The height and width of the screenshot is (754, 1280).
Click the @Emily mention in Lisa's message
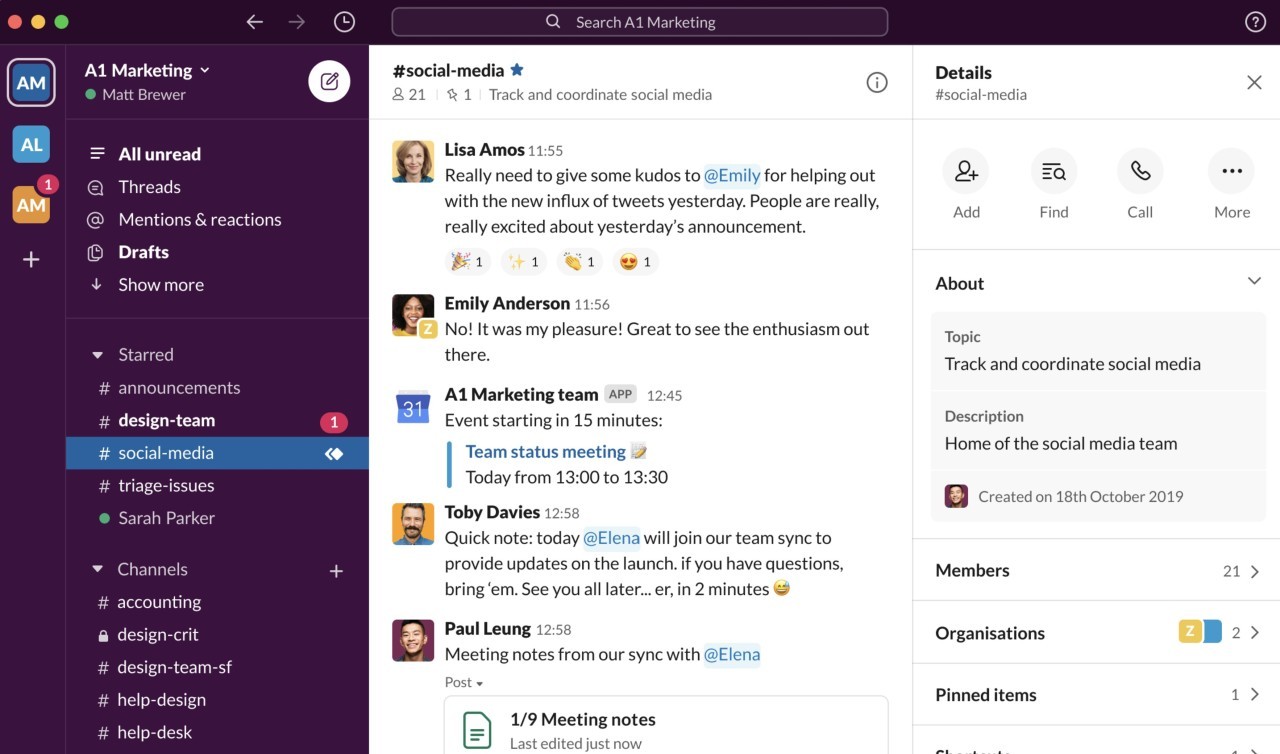(734, 175)
